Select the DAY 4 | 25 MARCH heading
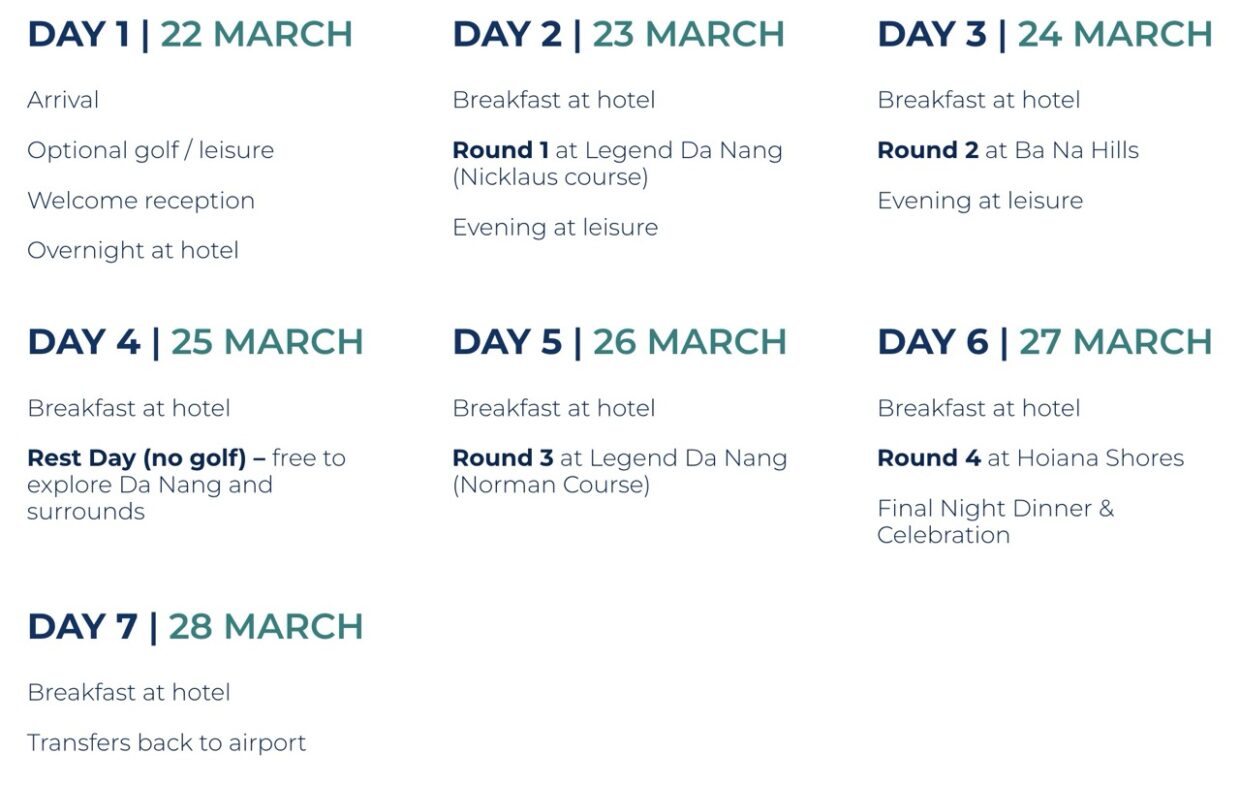Screen dimensions: 1240x785 click(x=195, y=342)
